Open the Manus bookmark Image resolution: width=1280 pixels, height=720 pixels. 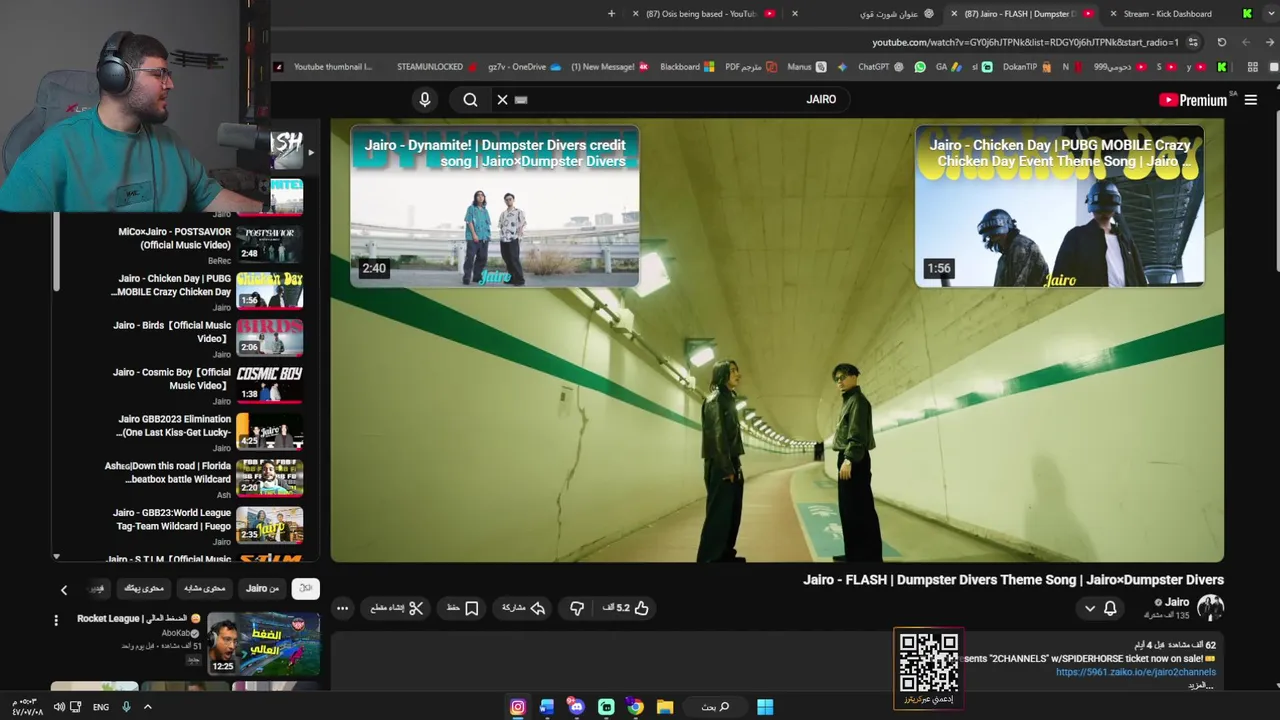806,67
